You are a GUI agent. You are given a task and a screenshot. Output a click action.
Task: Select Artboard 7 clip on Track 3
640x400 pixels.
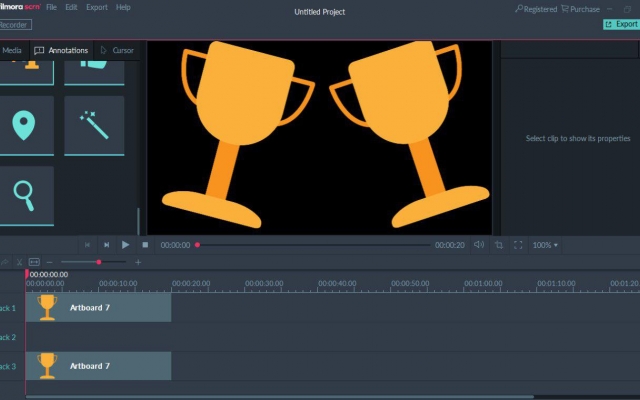[98, 366]
